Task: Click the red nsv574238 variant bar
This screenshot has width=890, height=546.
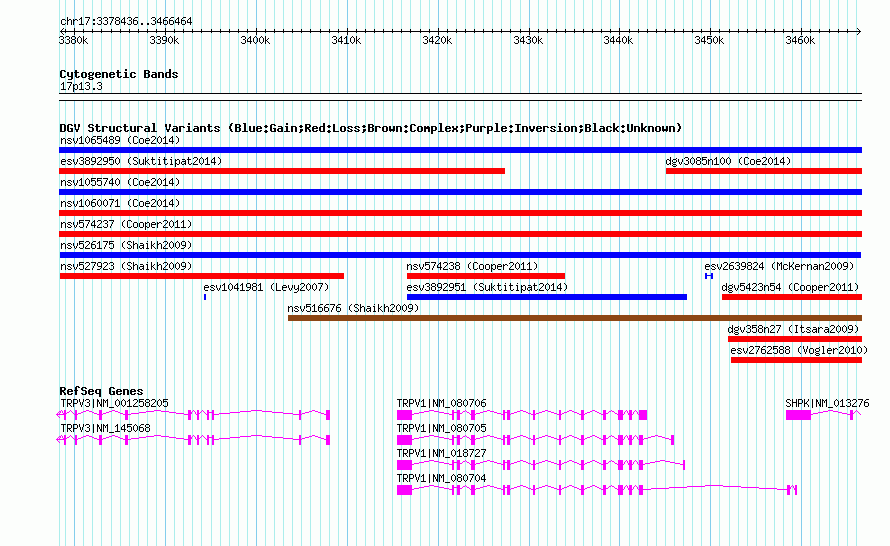Action: coord(486,276)
